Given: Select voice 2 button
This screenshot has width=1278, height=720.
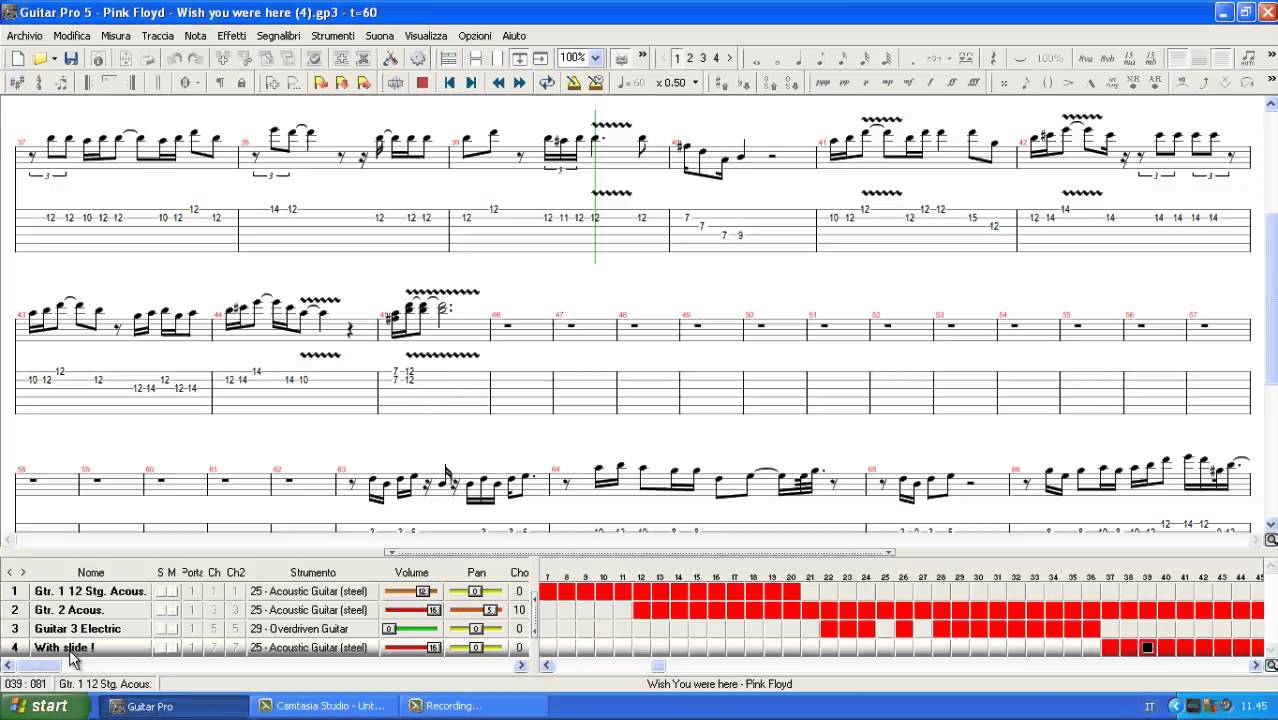Looking at the screenshot, I should (690, 58).
